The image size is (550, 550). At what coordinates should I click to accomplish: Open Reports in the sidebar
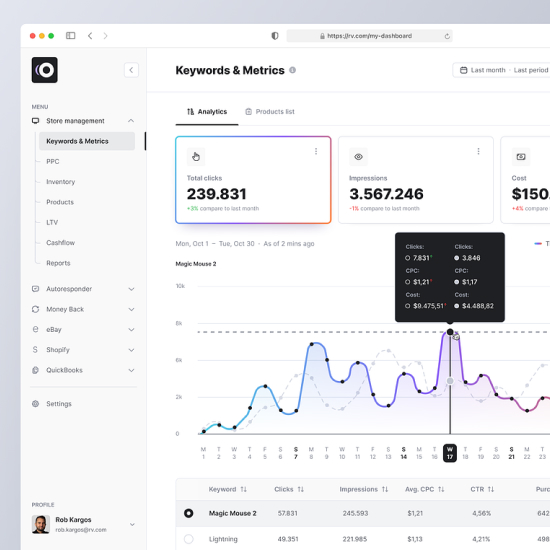pyautogui.click(x=58, y=263)
